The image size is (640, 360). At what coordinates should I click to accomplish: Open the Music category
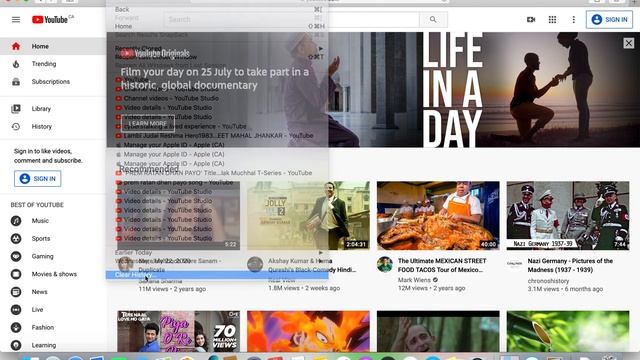(x=53, y=221)
